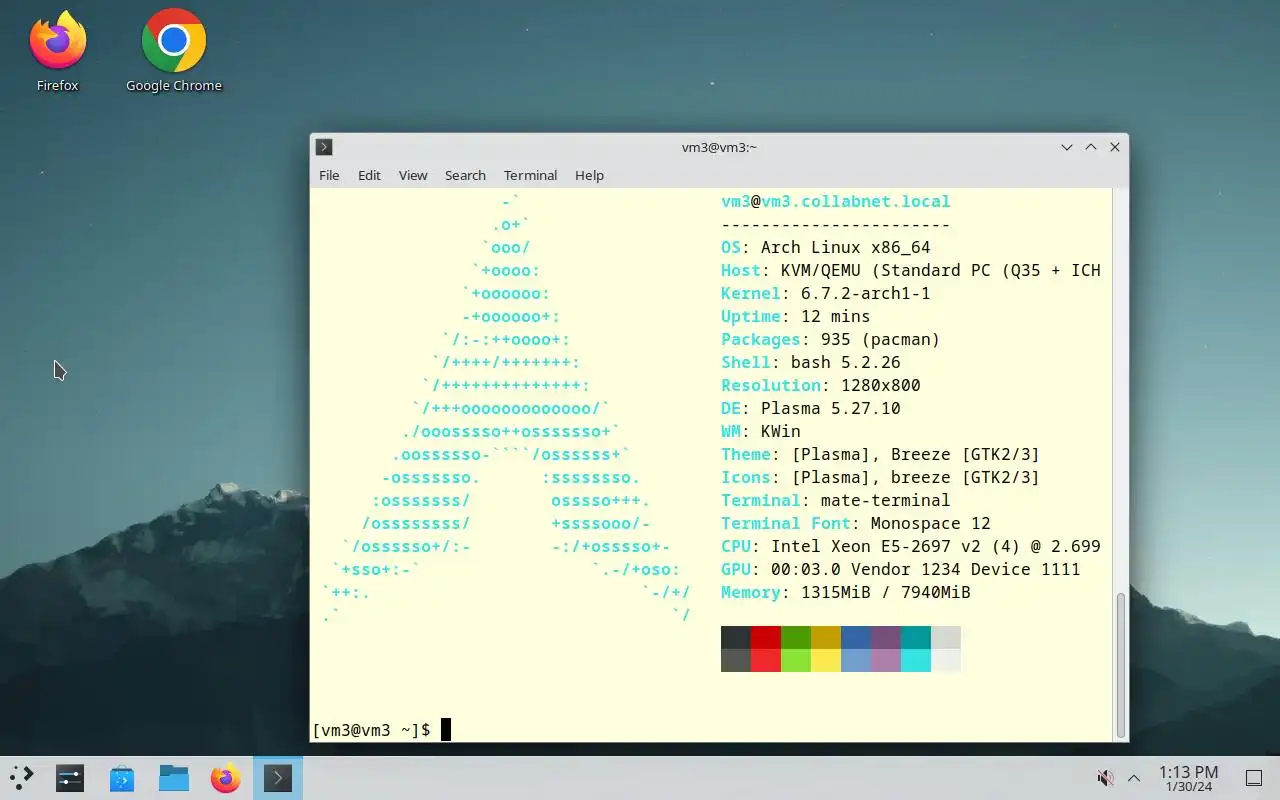Minimize the terminal window
Screen dimensions: 1280x800
tap(1067, 147)
